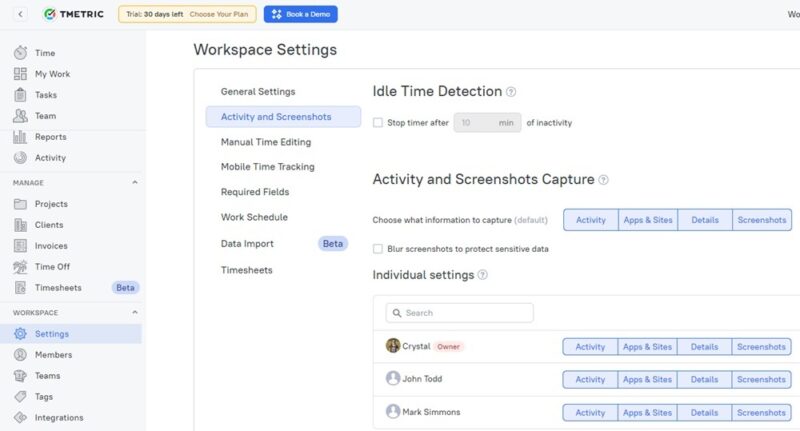800x431 pixels.
Task: Toggle Screenshots capture for Crystal
Action: (761, 347)
